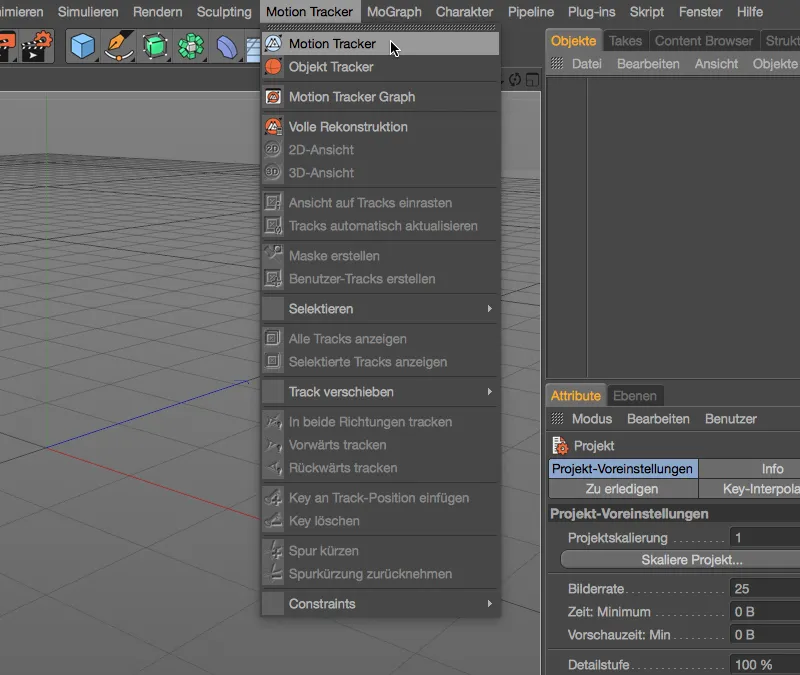Open Motion Tracker Graph entry
The width and height of the screenshot is (800, 675).
pos(380,97)
